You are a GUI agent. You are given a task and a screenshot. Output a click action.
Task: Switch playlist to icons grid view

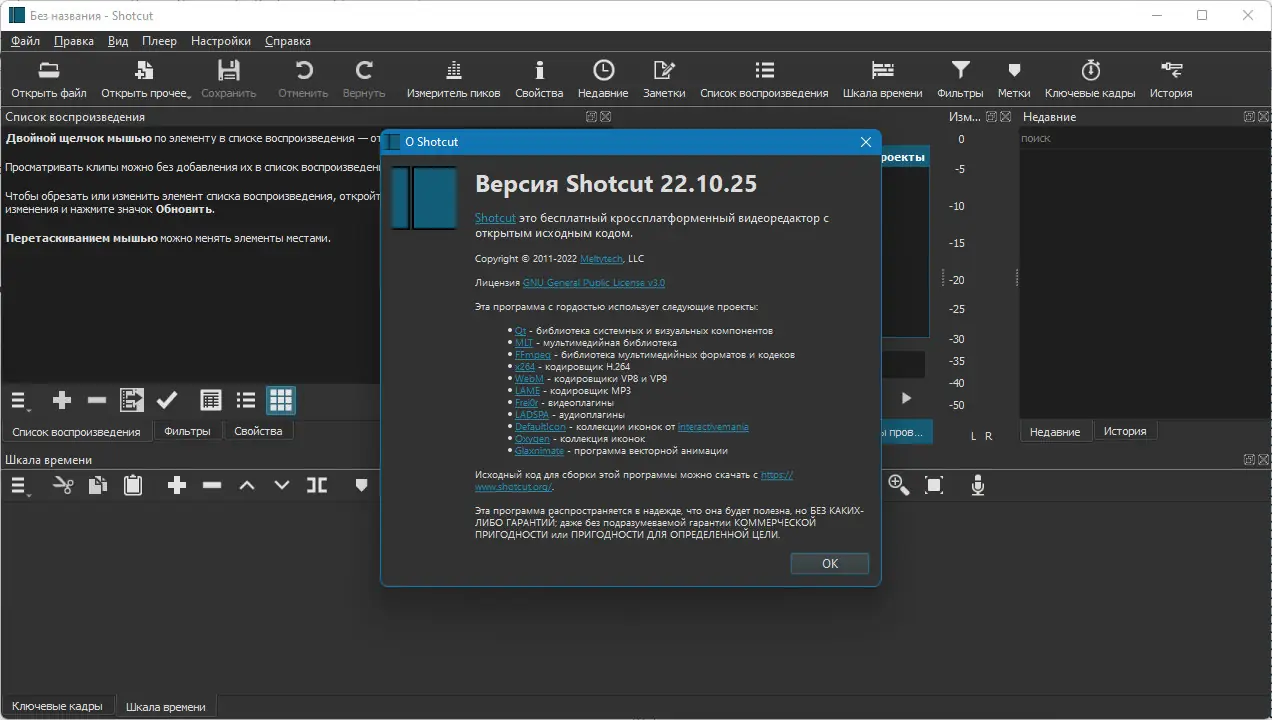point(281,400)
